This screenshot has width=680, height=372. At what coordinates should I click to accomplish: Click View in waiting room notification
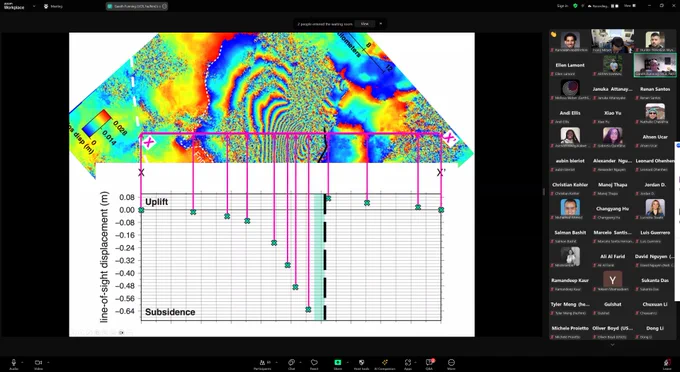click(x=364, y=24)
